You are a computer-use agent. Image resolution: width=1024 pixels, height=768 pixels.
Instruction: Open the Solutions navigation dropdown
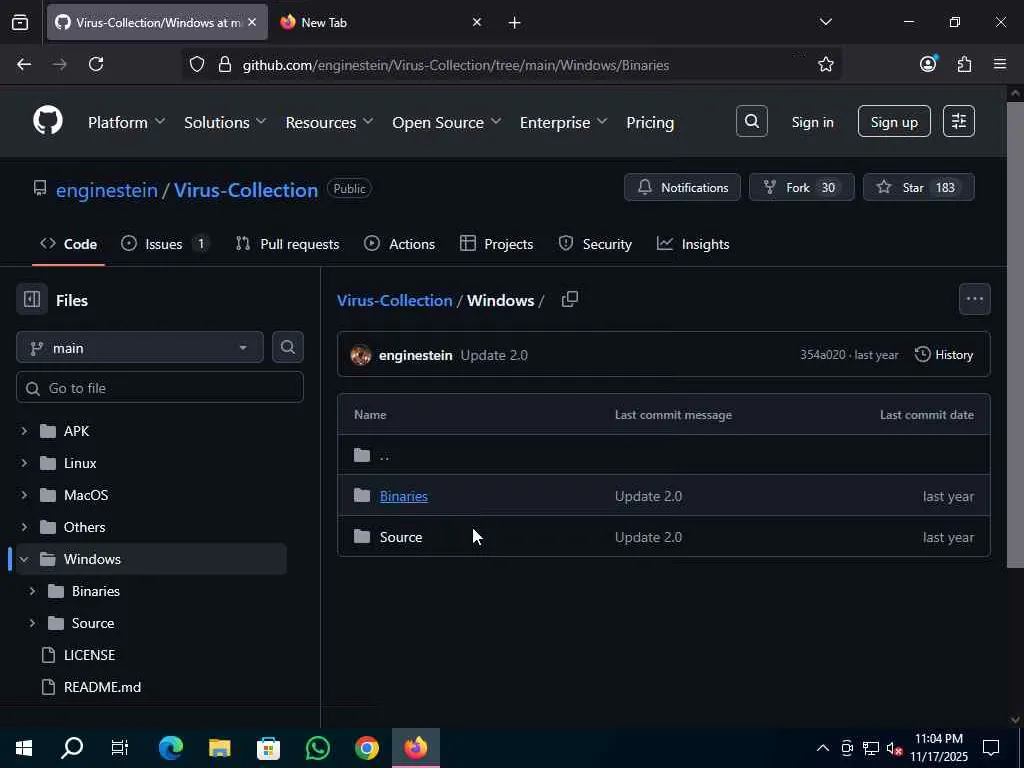(x=225, y=123)
